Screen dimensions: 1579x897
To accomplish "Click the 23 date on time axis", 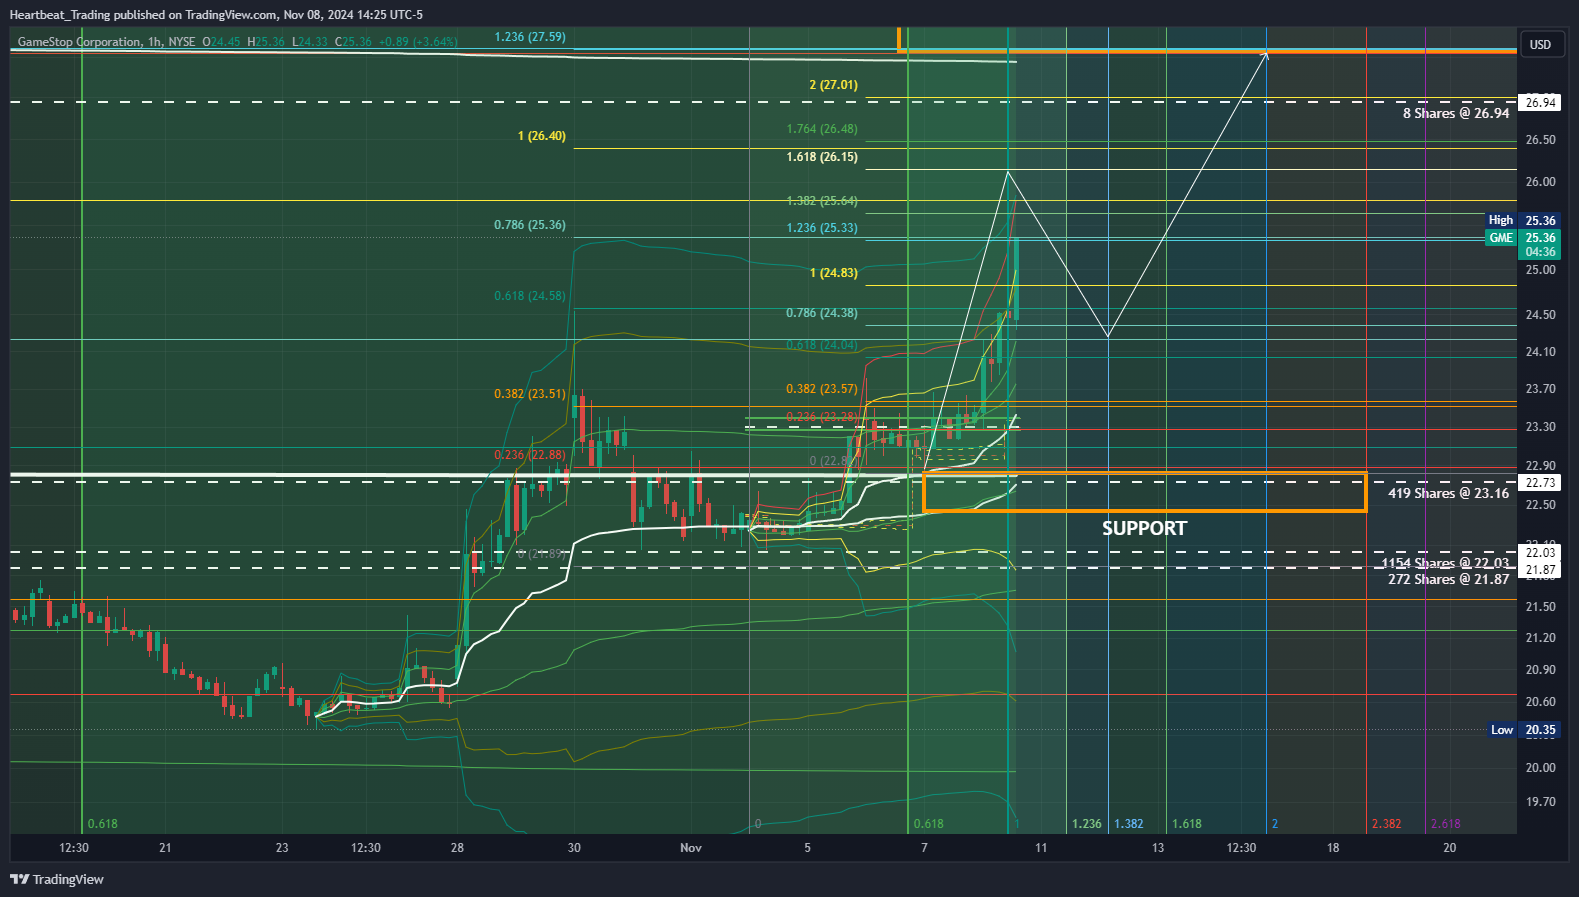I will pos(282,848).
